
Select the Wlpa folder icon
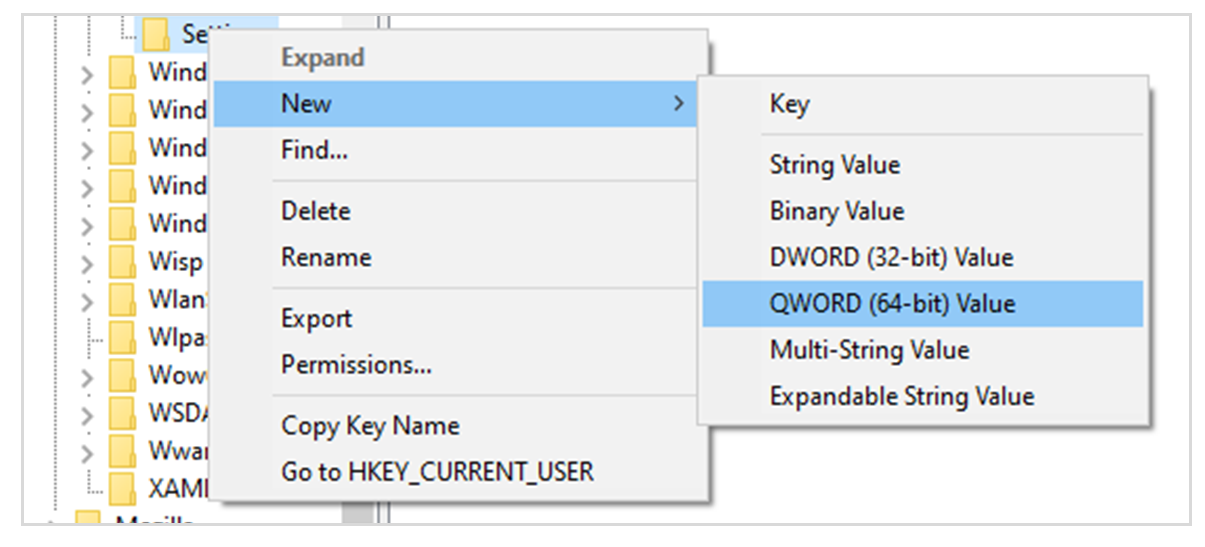coord(122,337)
